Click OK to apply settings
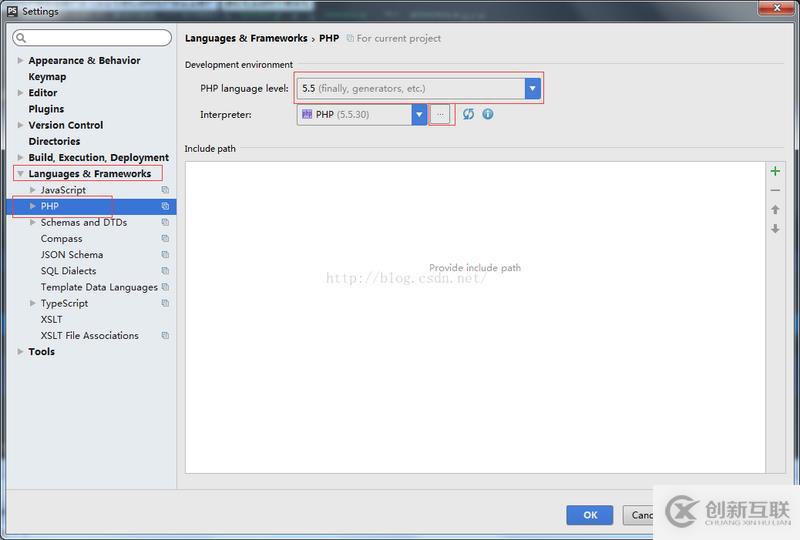 590,515
